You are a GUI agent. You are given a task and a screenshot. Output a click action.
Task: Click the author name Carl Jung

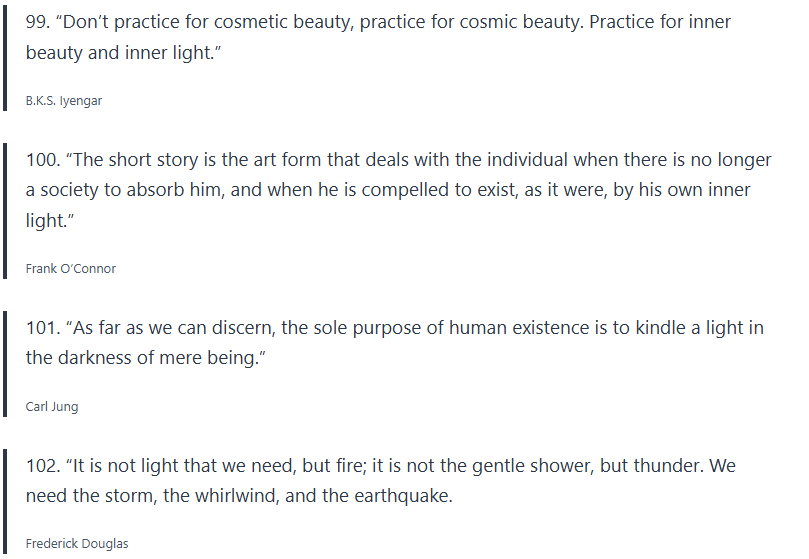[x=52, y=407]
